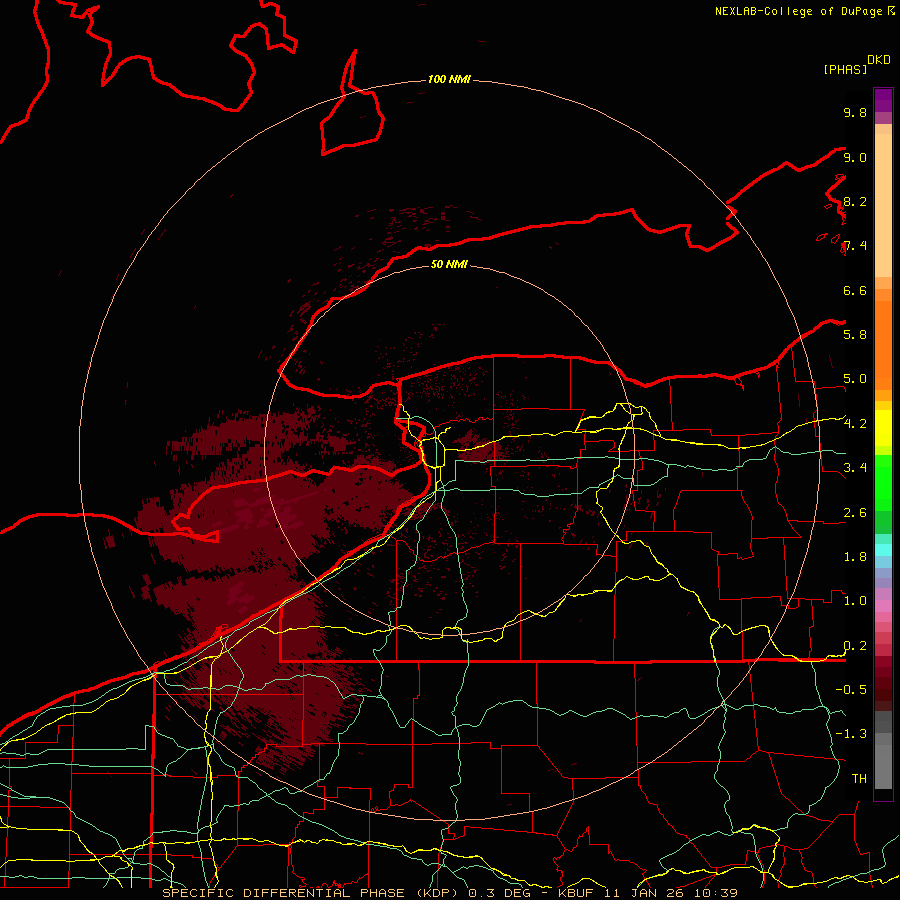Click the 11 JAN 26 date in footer

point(647,893)
